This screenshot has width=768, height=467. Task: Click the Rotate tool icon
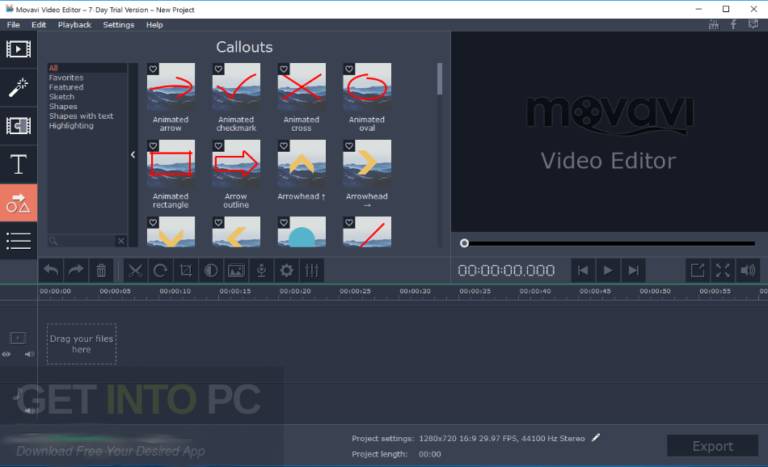[x=160, y=270]
